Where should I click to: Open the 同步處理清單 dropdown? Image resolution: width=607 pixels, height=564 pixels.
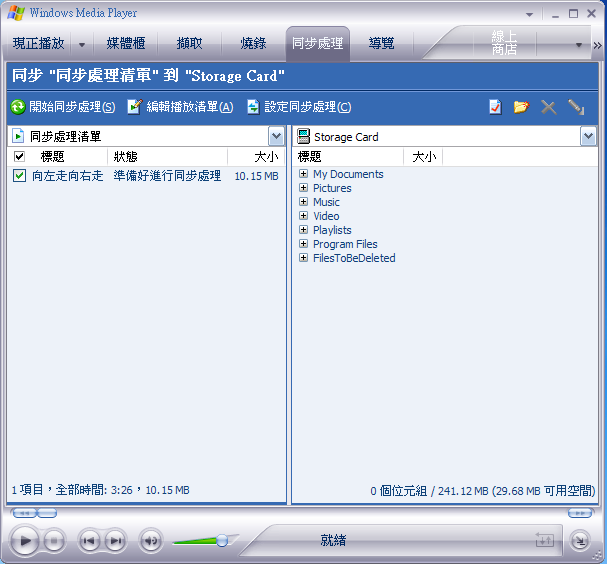[x=276, y=136]
